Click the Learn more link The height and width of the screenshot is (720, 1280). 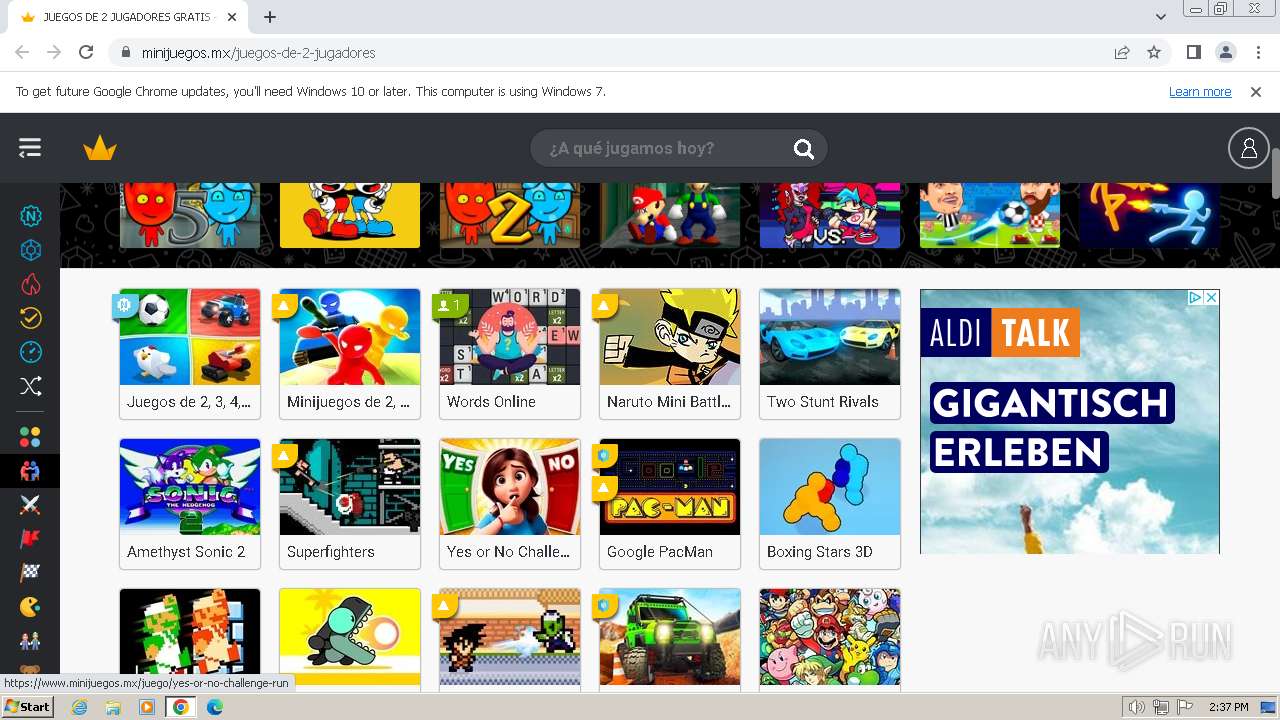(x=1200, y=92)
